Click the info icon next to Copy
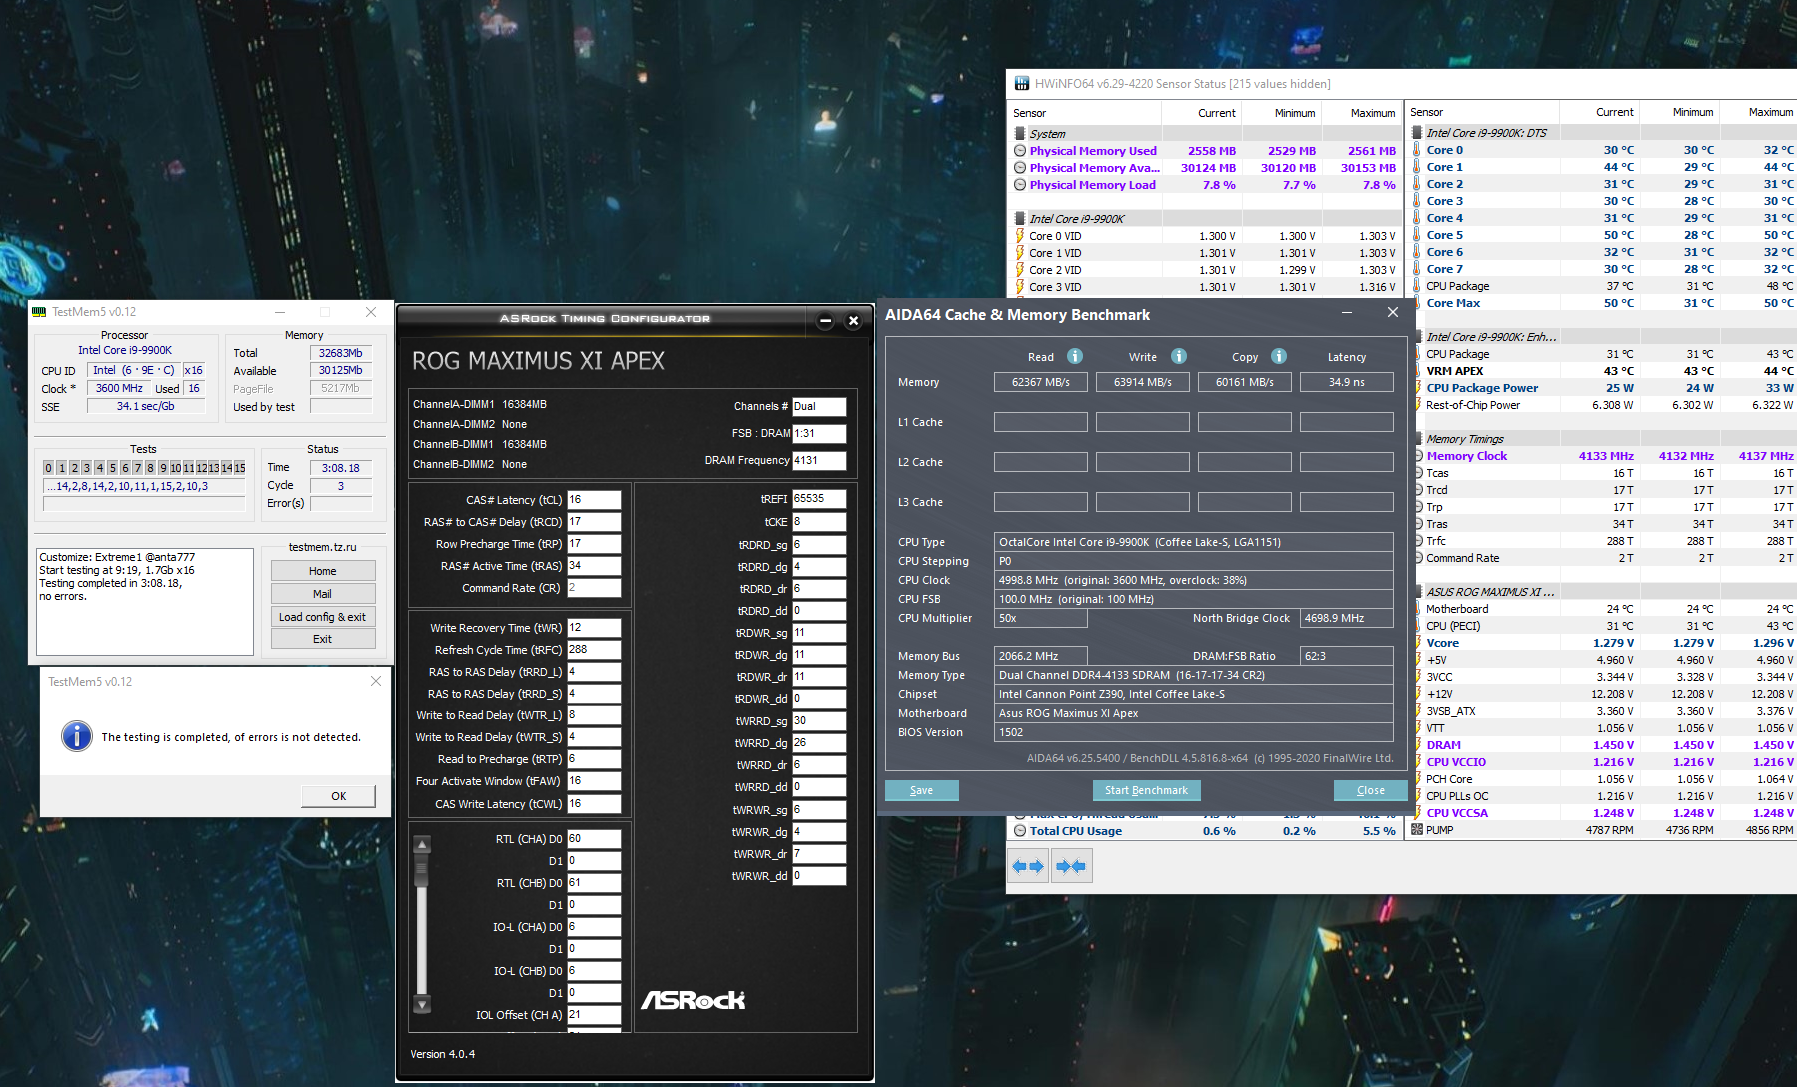This screenshot has width=1797, height=1087. tap(1279, 356)
